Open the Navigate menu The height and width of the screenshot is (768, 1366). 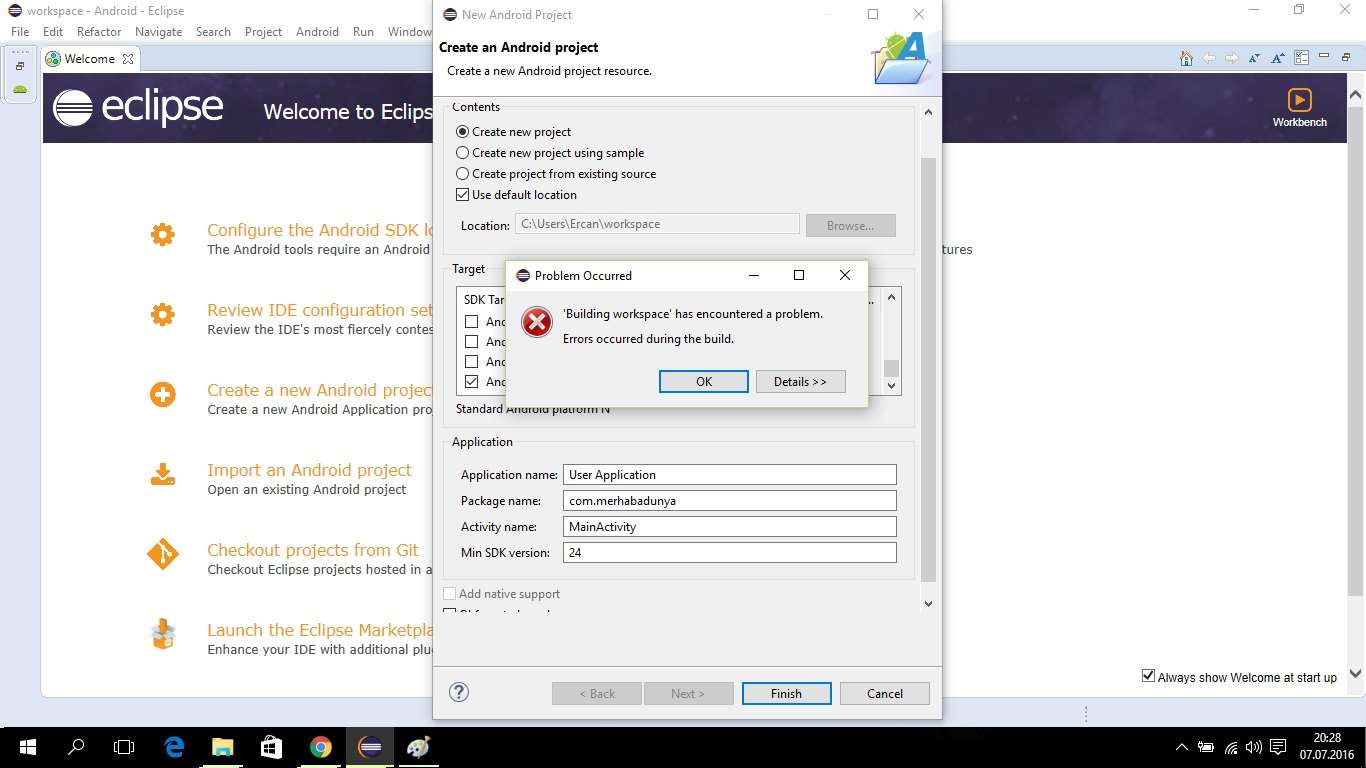[158, 32]
